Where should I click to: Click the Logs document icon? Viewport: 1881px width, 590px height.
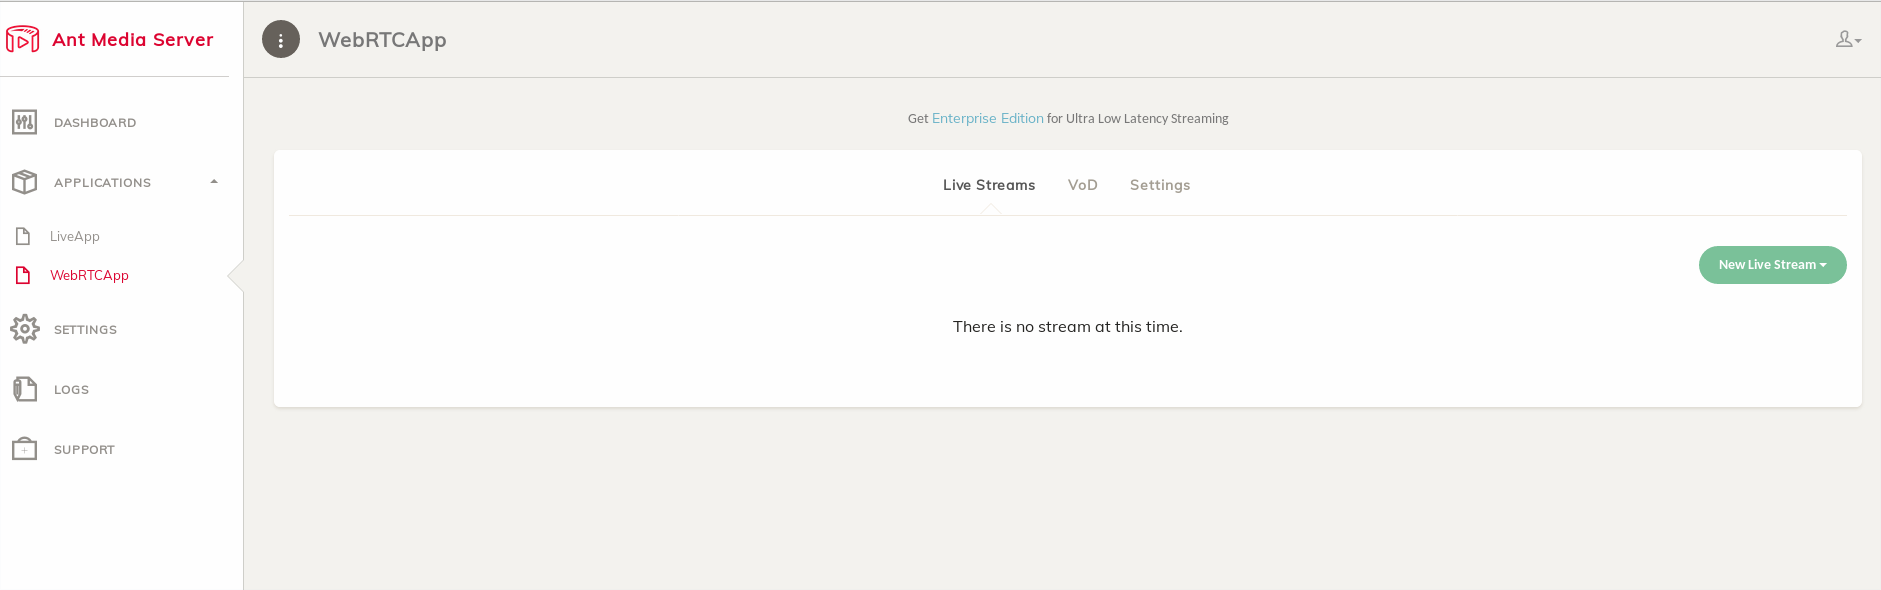click(25, 389)
